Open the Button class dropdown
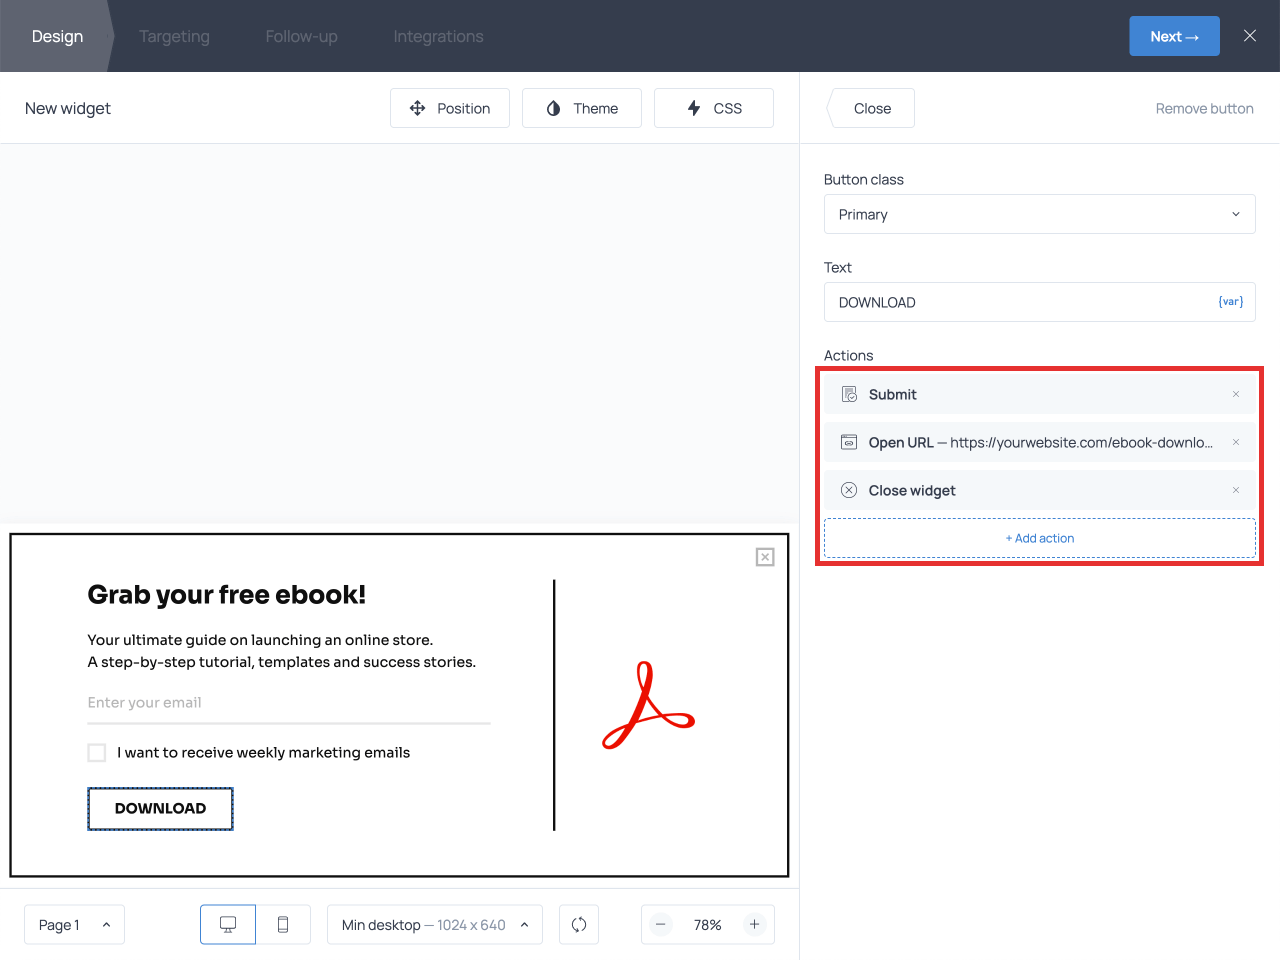Viewport: 1280px width, 960px height. point(1039,214)
